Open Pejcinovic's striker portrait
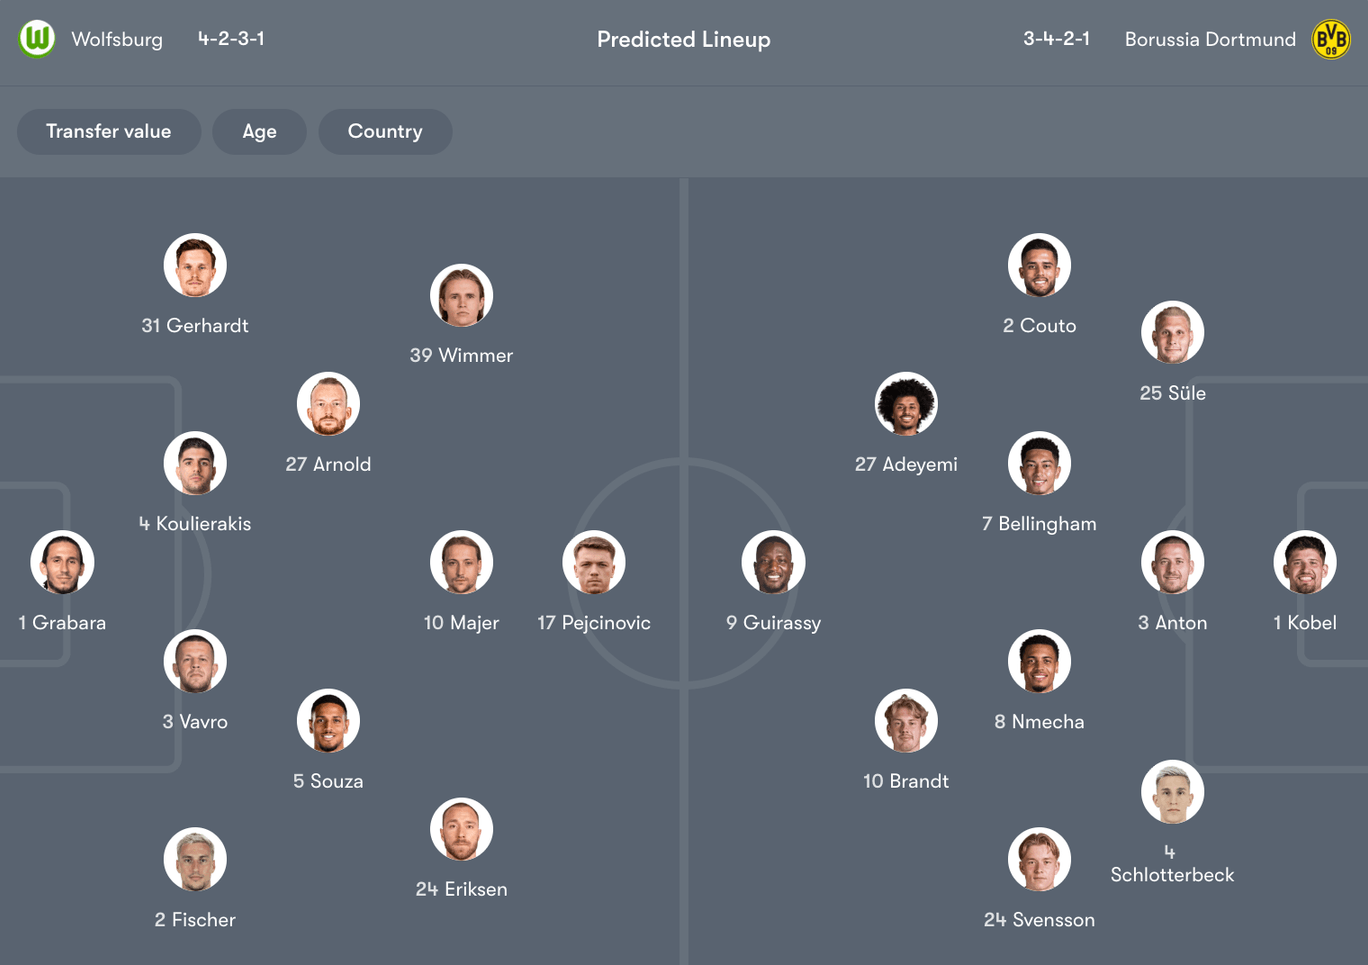Viewport: 1368px width, 965px height. pos(594,562)
